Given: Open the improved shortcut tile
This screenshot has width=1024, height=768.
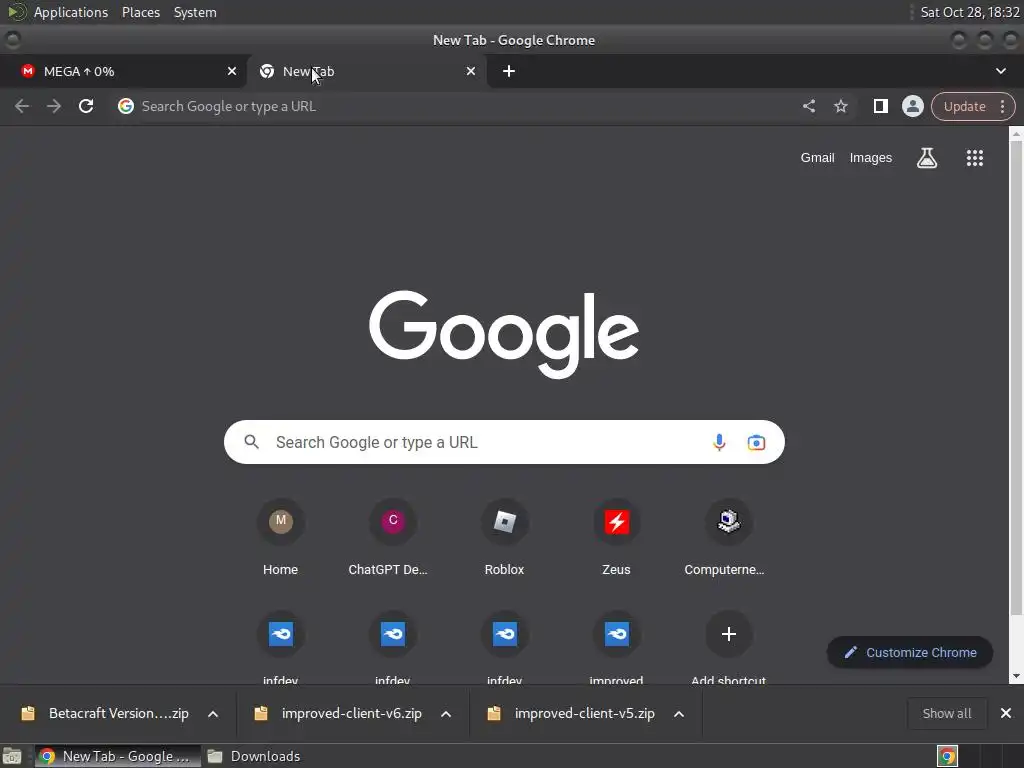Looking at the screenshot, I should point(616,645).
